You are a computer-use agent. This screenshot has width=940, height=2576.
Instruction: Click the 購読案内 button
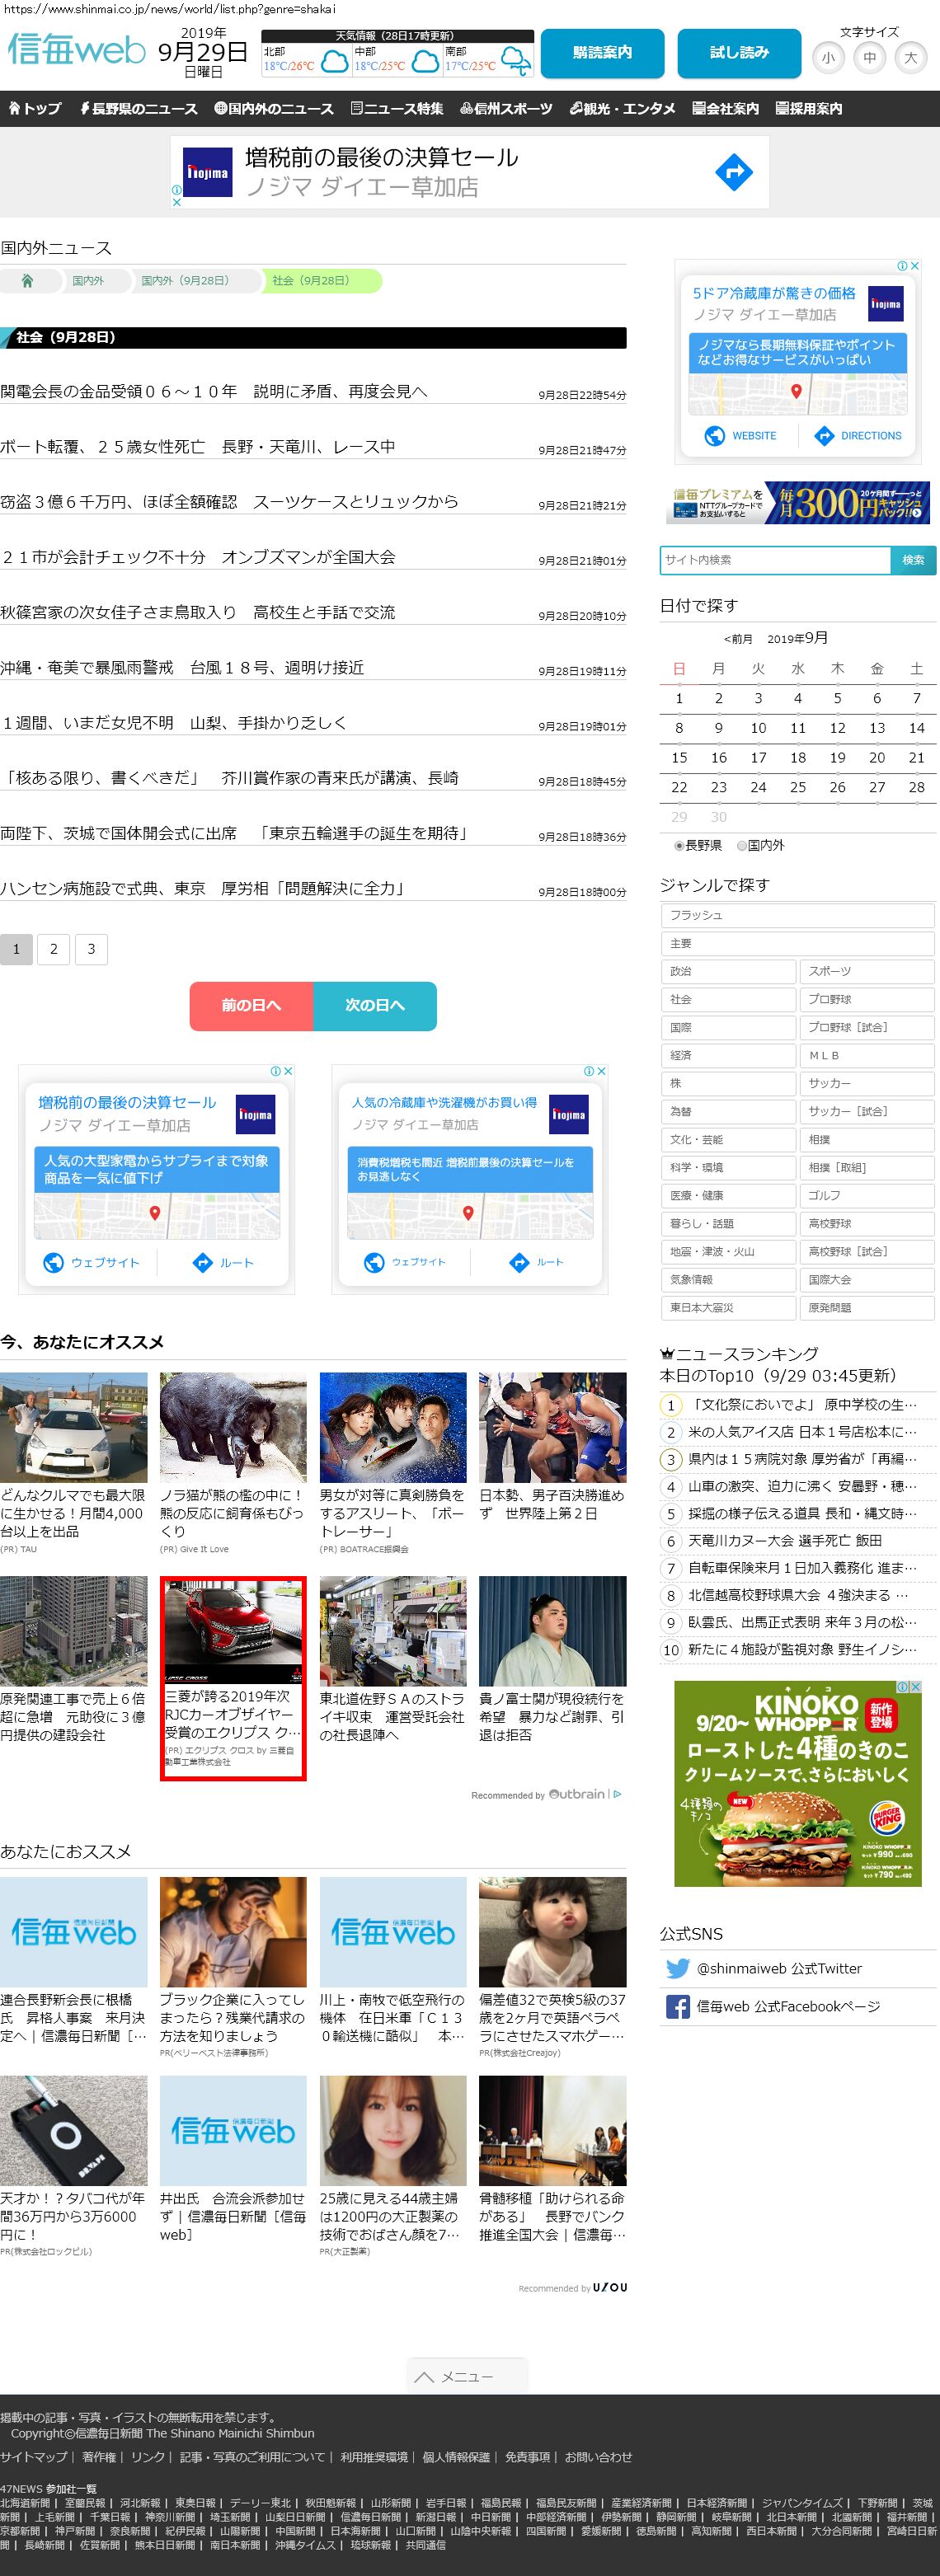pyautogui.click(x=602, y=53)
